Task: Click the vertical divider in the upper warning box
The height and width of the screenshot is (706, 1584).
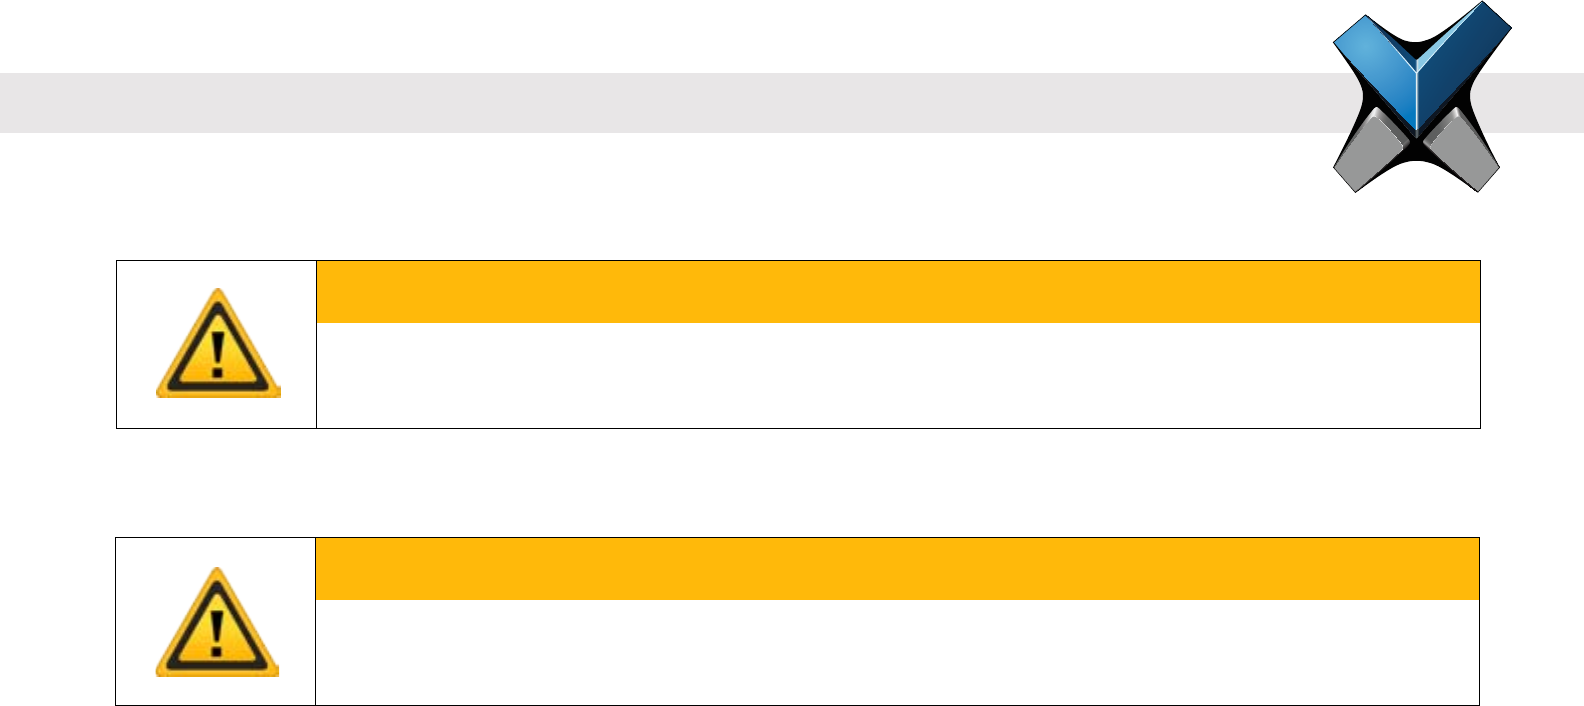Action: 316,345
